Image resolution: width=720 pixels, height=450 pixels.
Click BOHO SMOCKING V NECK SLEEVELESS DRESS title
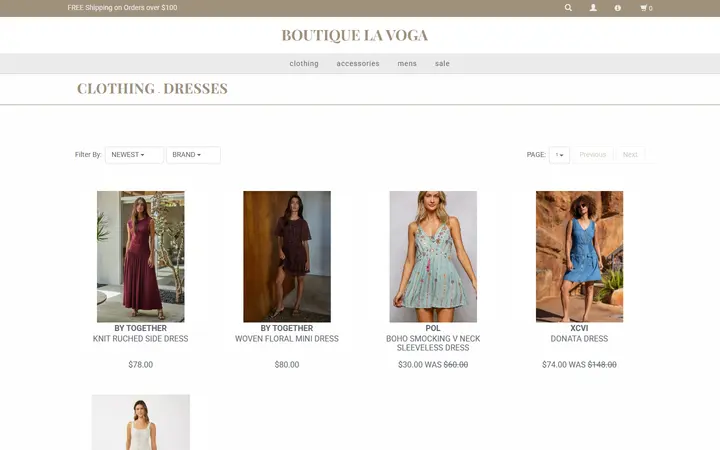point(433,343)
